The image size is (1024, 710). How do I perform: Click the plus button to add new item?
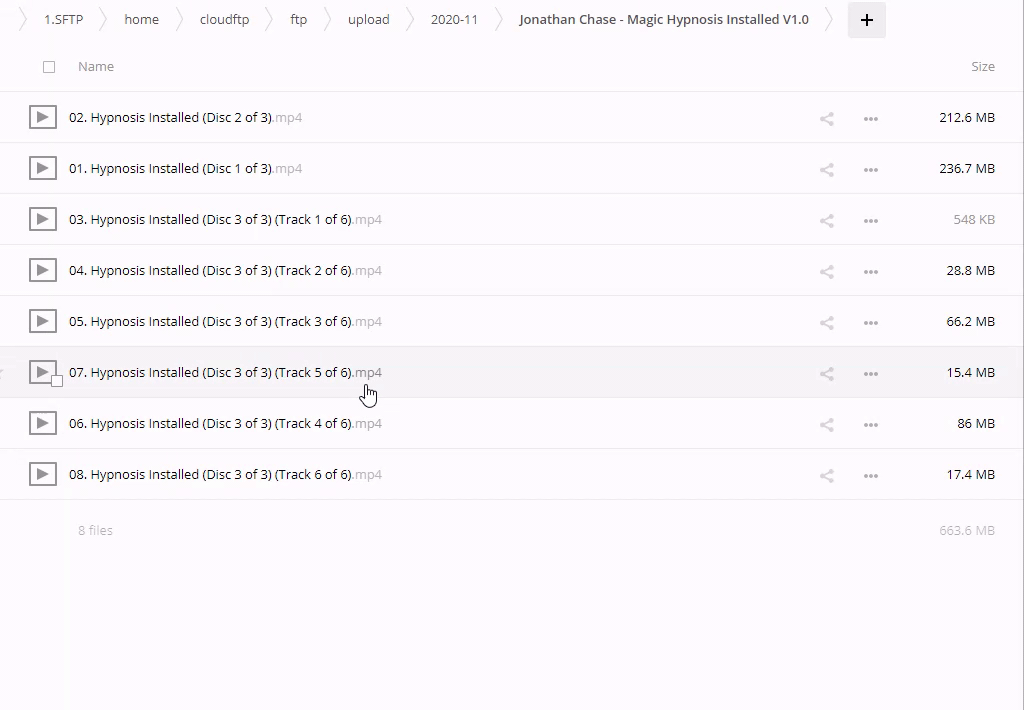(x=866, y=20)
